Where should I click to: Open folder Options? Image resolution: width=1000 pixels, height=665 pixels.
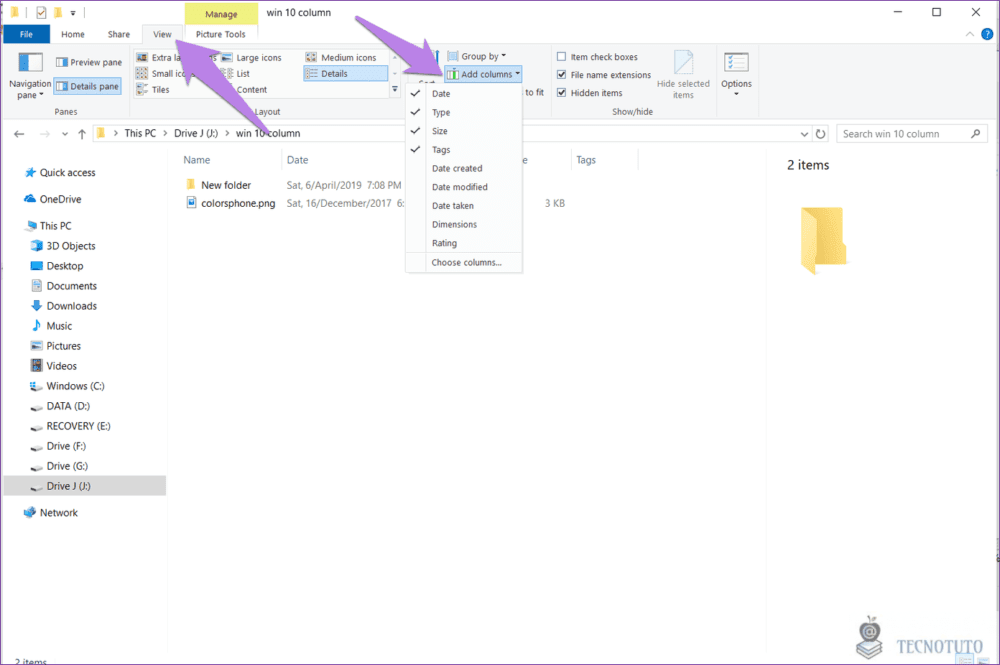[736, 75]
